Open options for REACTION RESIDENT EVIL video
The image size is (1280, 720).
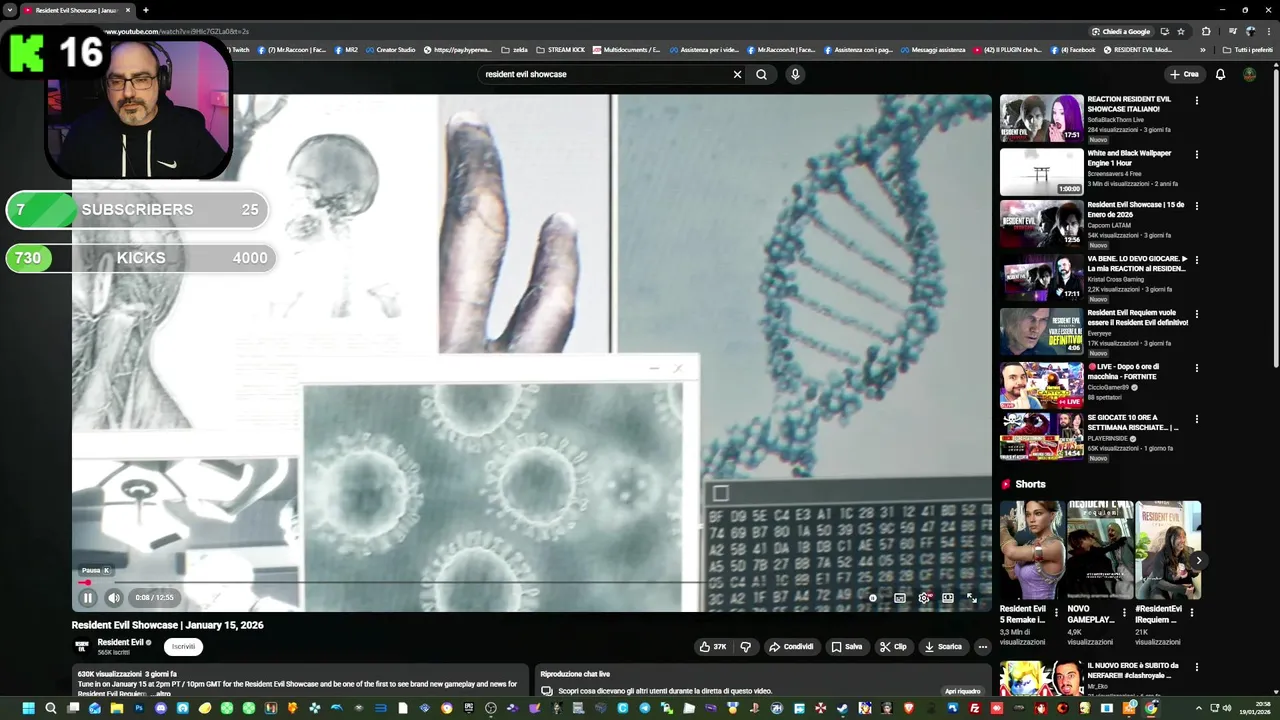[x=1197, y=100]
